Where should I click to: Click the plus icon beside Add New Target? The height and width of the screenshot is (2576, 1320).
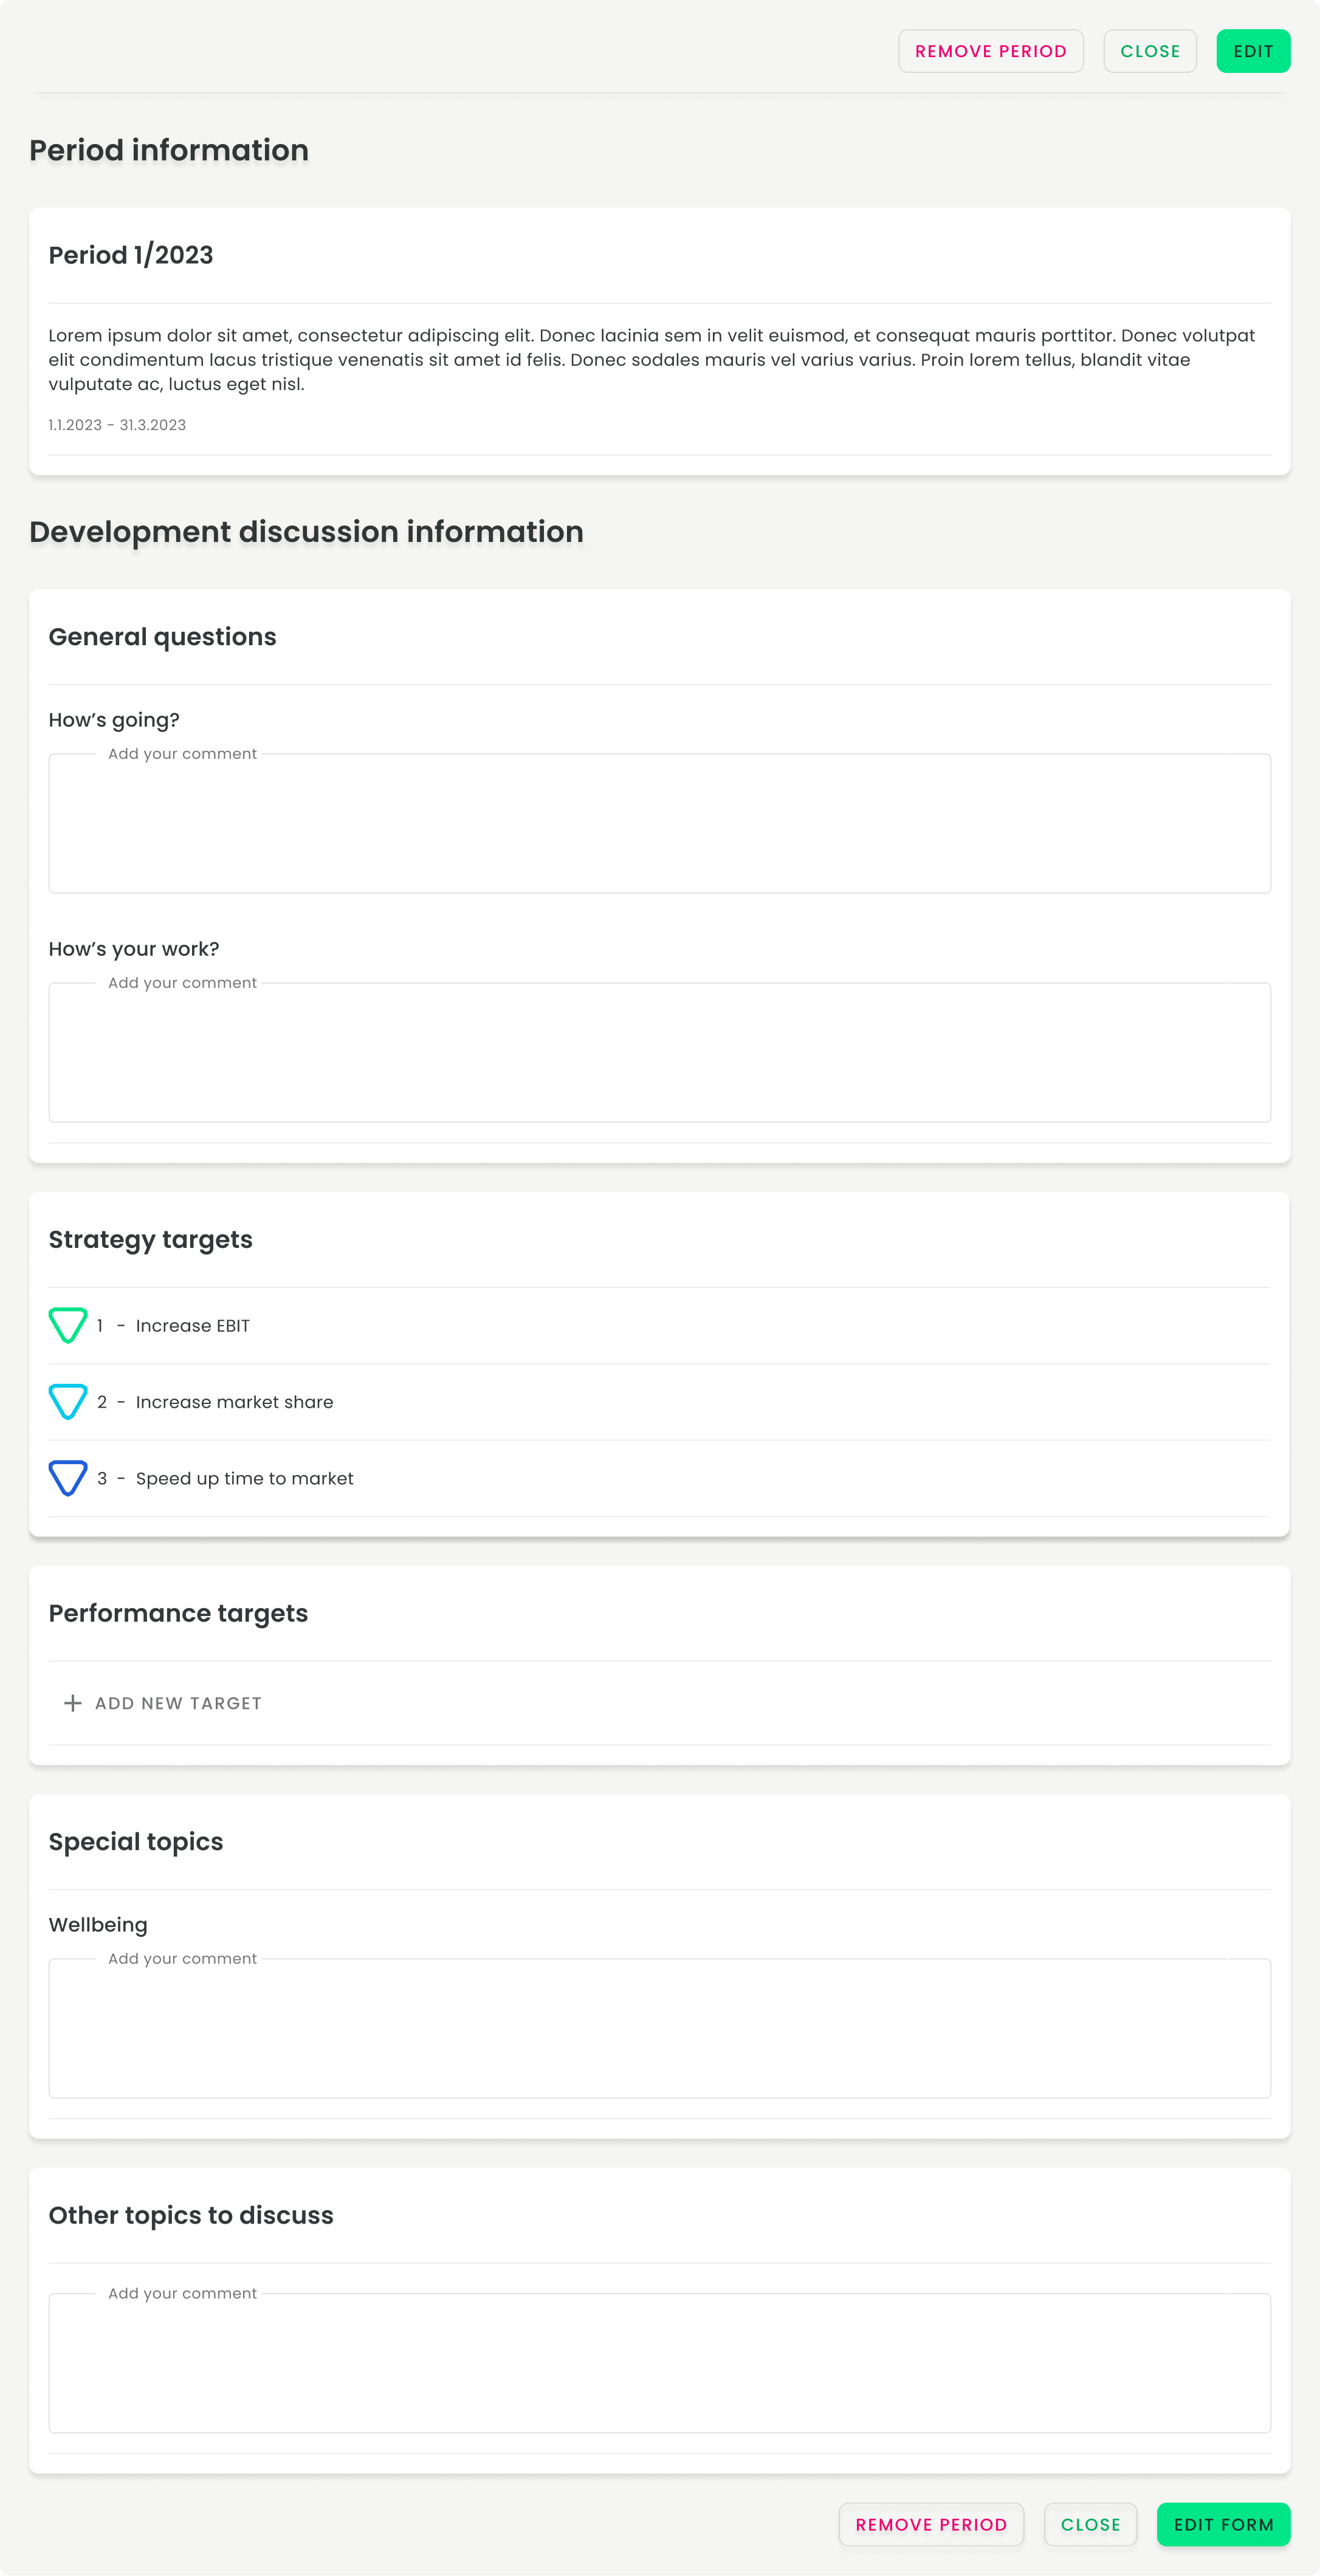(72, 1703)
